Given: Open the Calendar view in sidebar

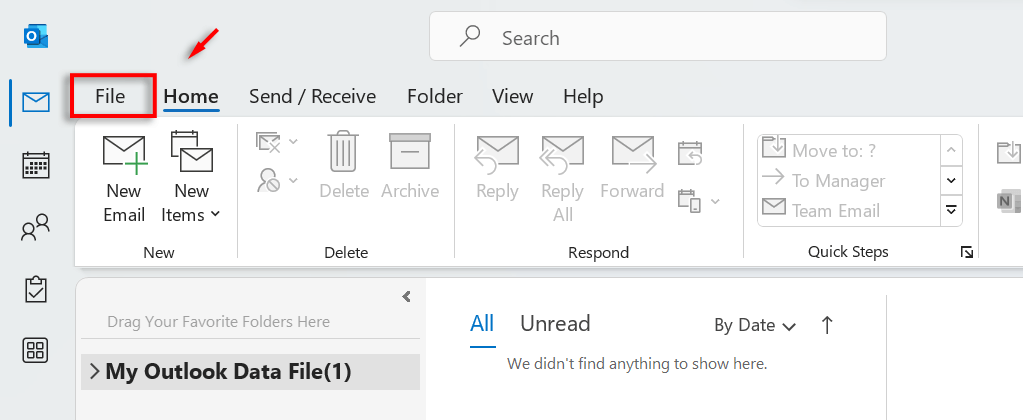Looking at the screenshot, I should pos(36,165).
